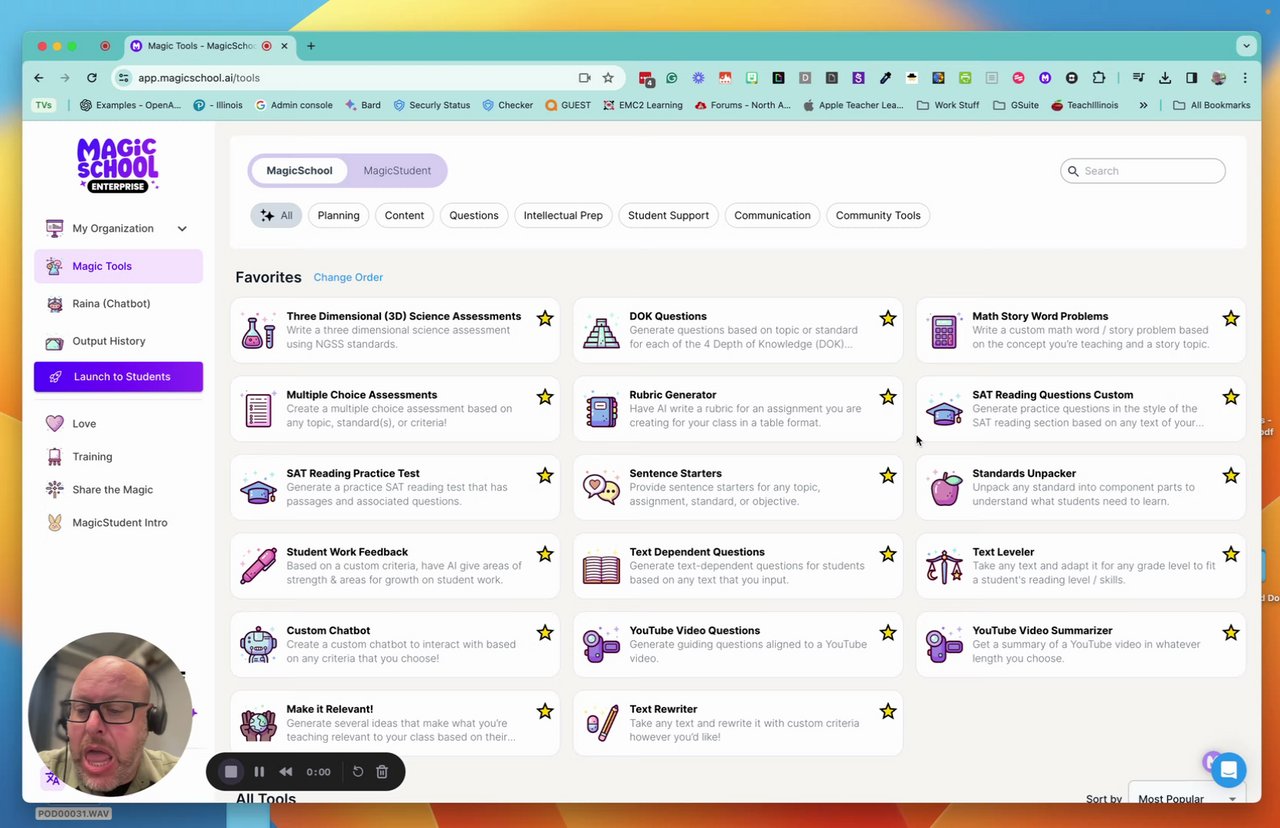Open Make it Relevant globe icon
1280x828 pixels.
coord(258,723)
